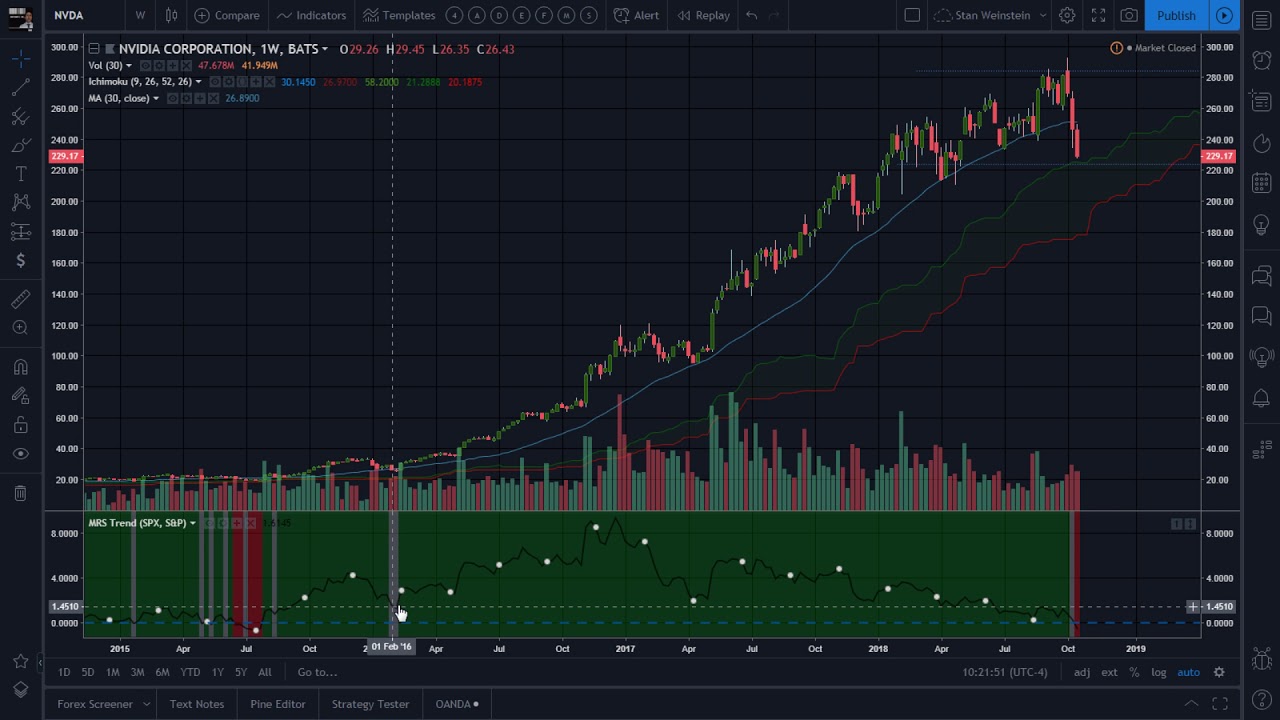Enter fullscreen mode from top toolbar
1280x720 pixels.
(1098, 15)
